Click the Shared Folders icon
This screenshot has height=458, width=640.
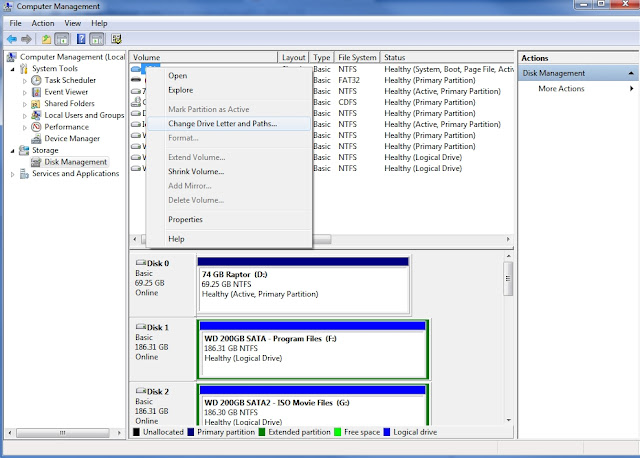click(37, 104)
